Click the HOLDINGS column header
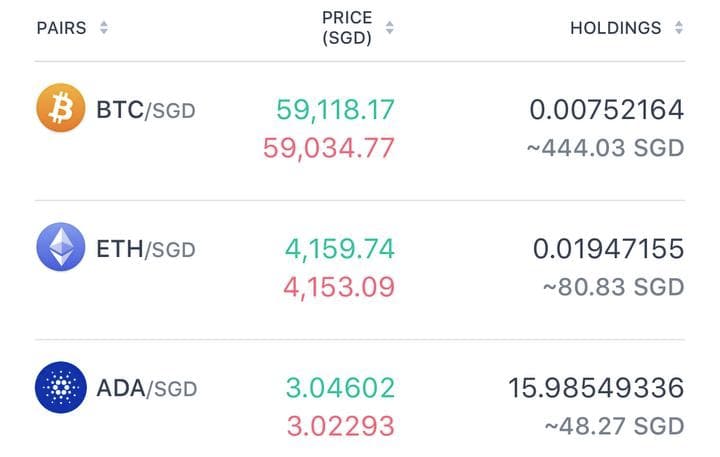This screenshot has width=720, height=457. point(615,28)
